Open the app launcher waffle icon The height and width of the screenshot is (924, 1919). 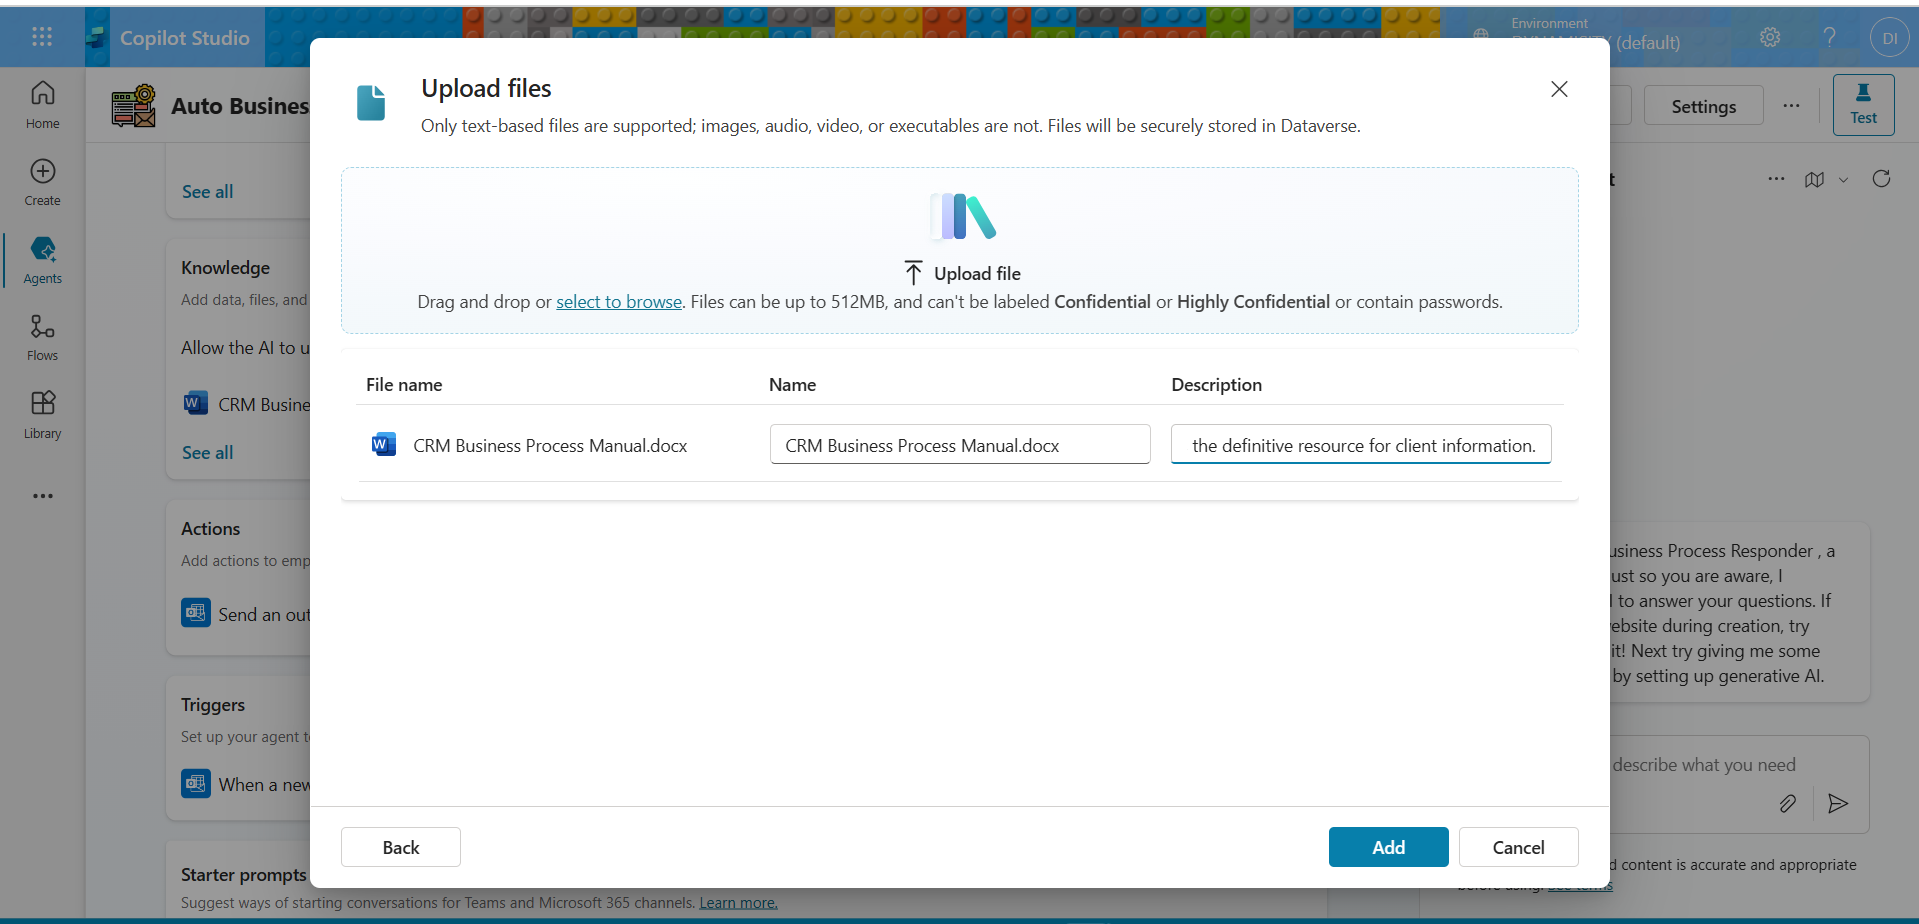click(42, 37)
